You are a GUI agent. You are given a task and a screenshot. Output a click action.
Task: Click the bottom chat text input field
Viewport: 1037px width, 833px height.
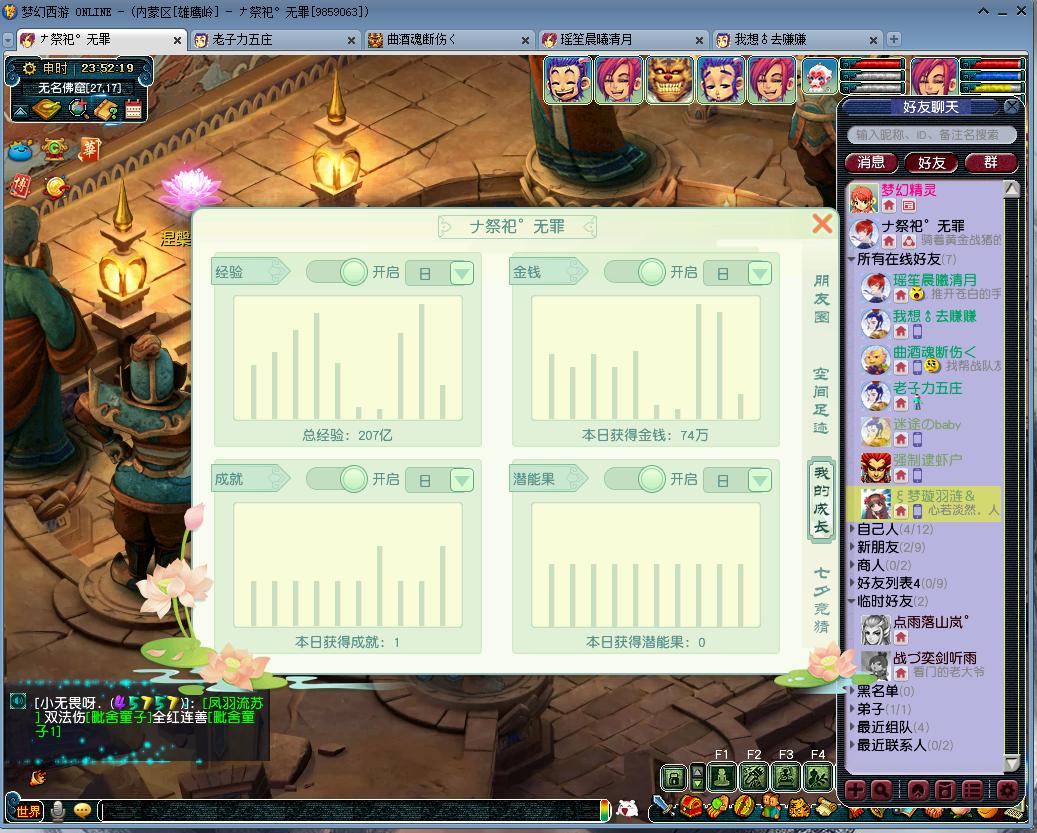(x=351, y=811)
